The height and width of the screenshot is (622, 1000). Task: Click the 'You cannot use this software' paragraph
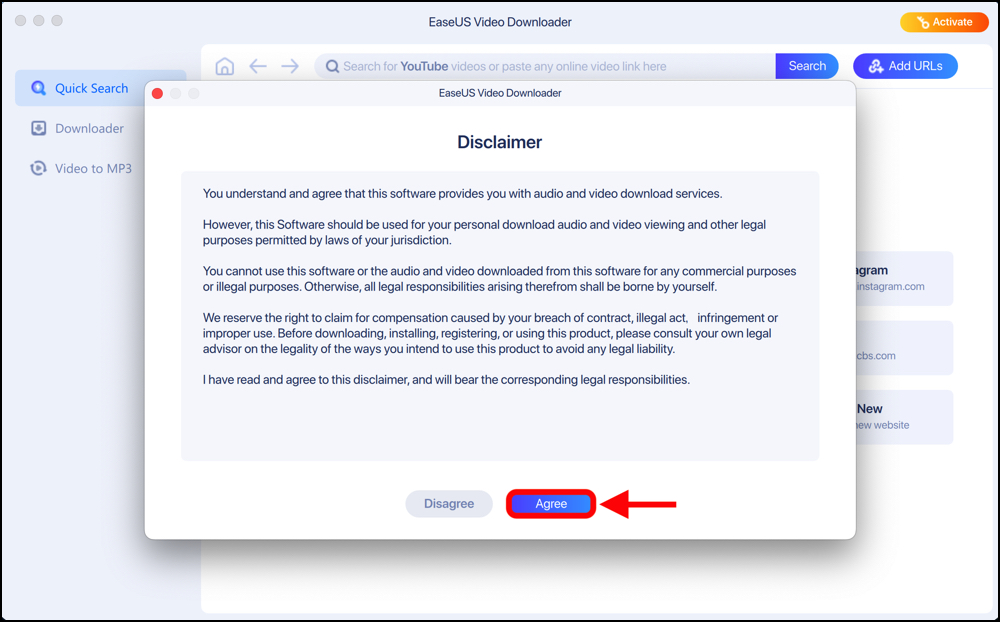499,279
